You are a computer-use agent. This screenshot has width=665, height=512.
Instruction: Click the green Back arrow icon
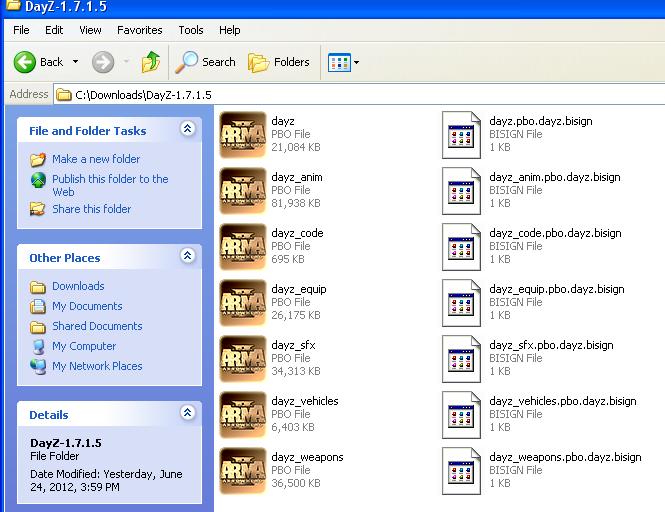click(26, 62)
